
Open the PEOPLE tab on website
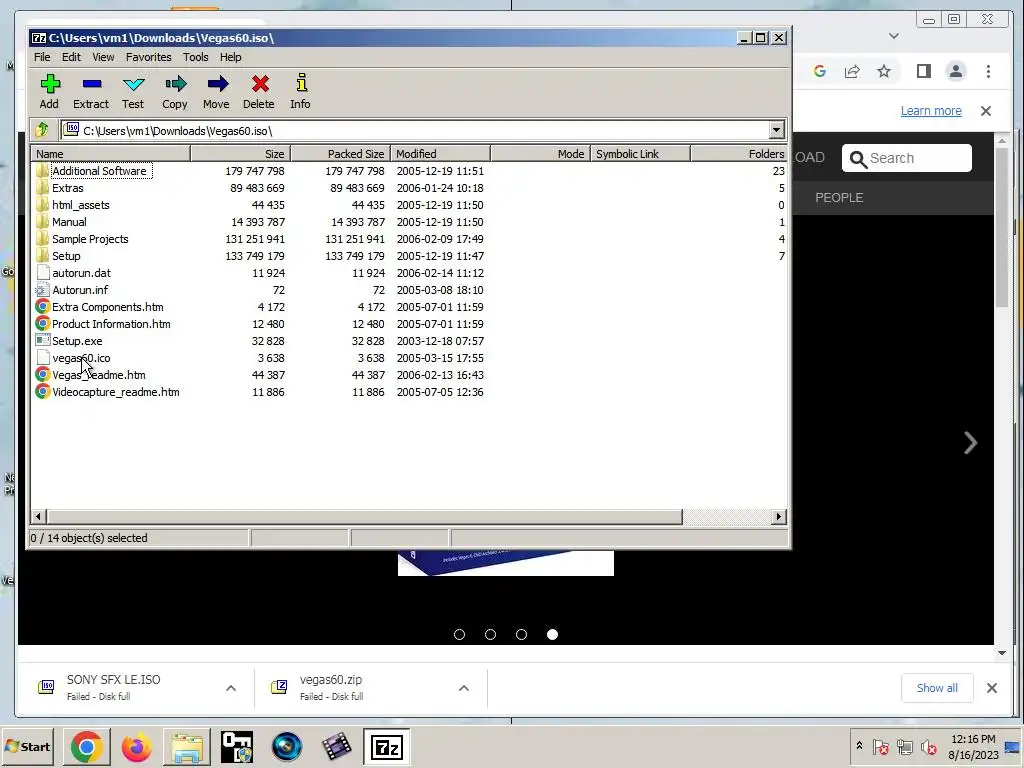(839, 198)
